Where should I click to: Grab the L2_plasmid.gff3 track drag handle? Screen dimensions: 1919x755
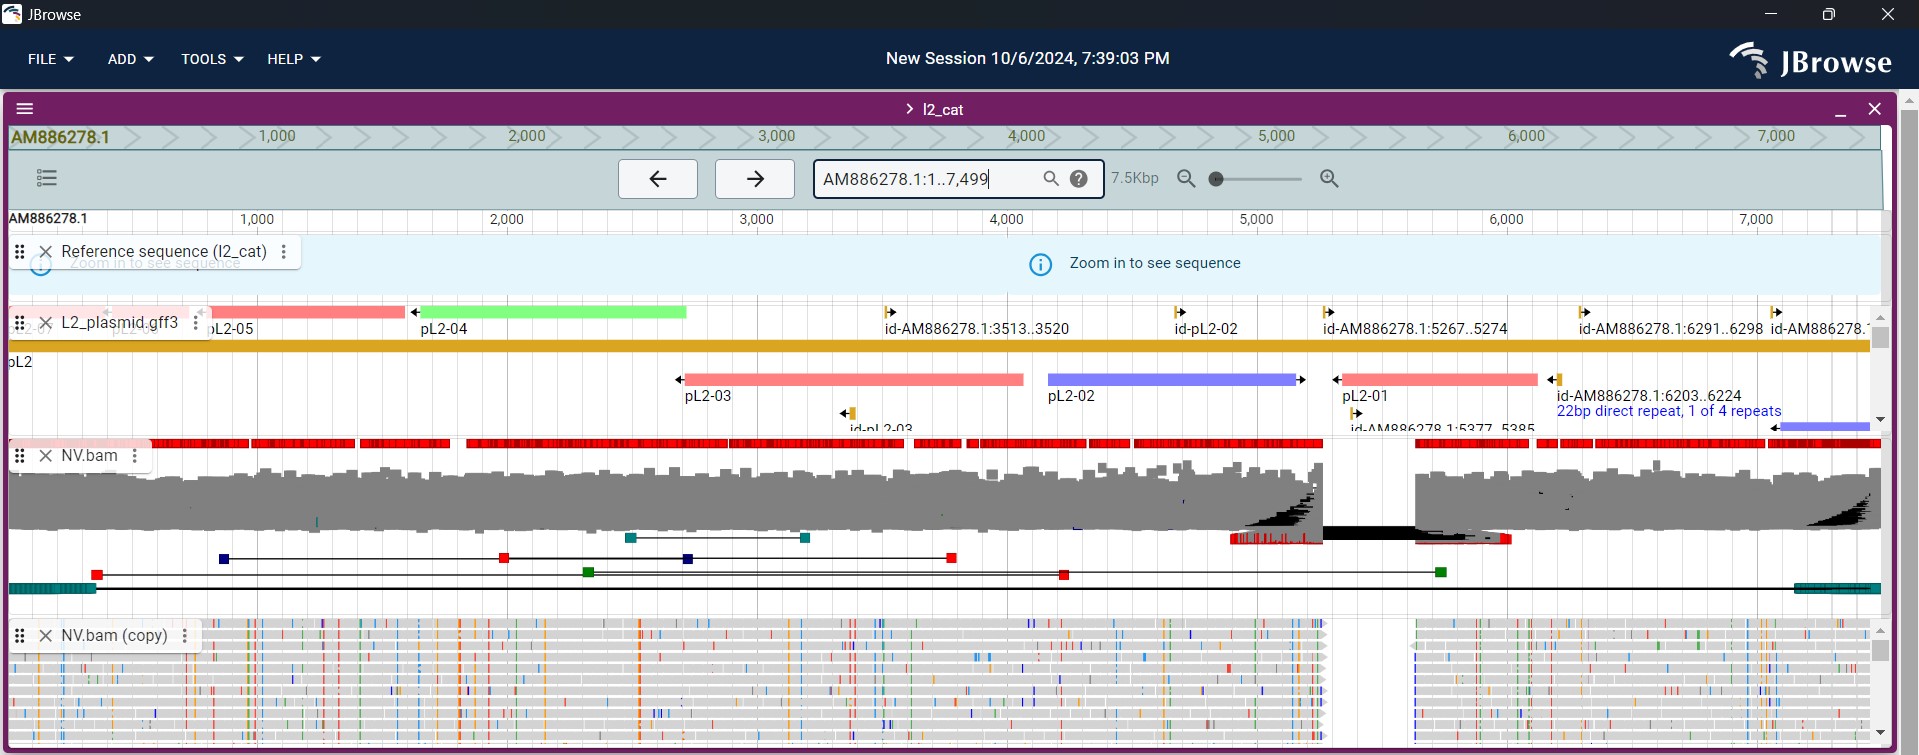(x=20, y=323)
